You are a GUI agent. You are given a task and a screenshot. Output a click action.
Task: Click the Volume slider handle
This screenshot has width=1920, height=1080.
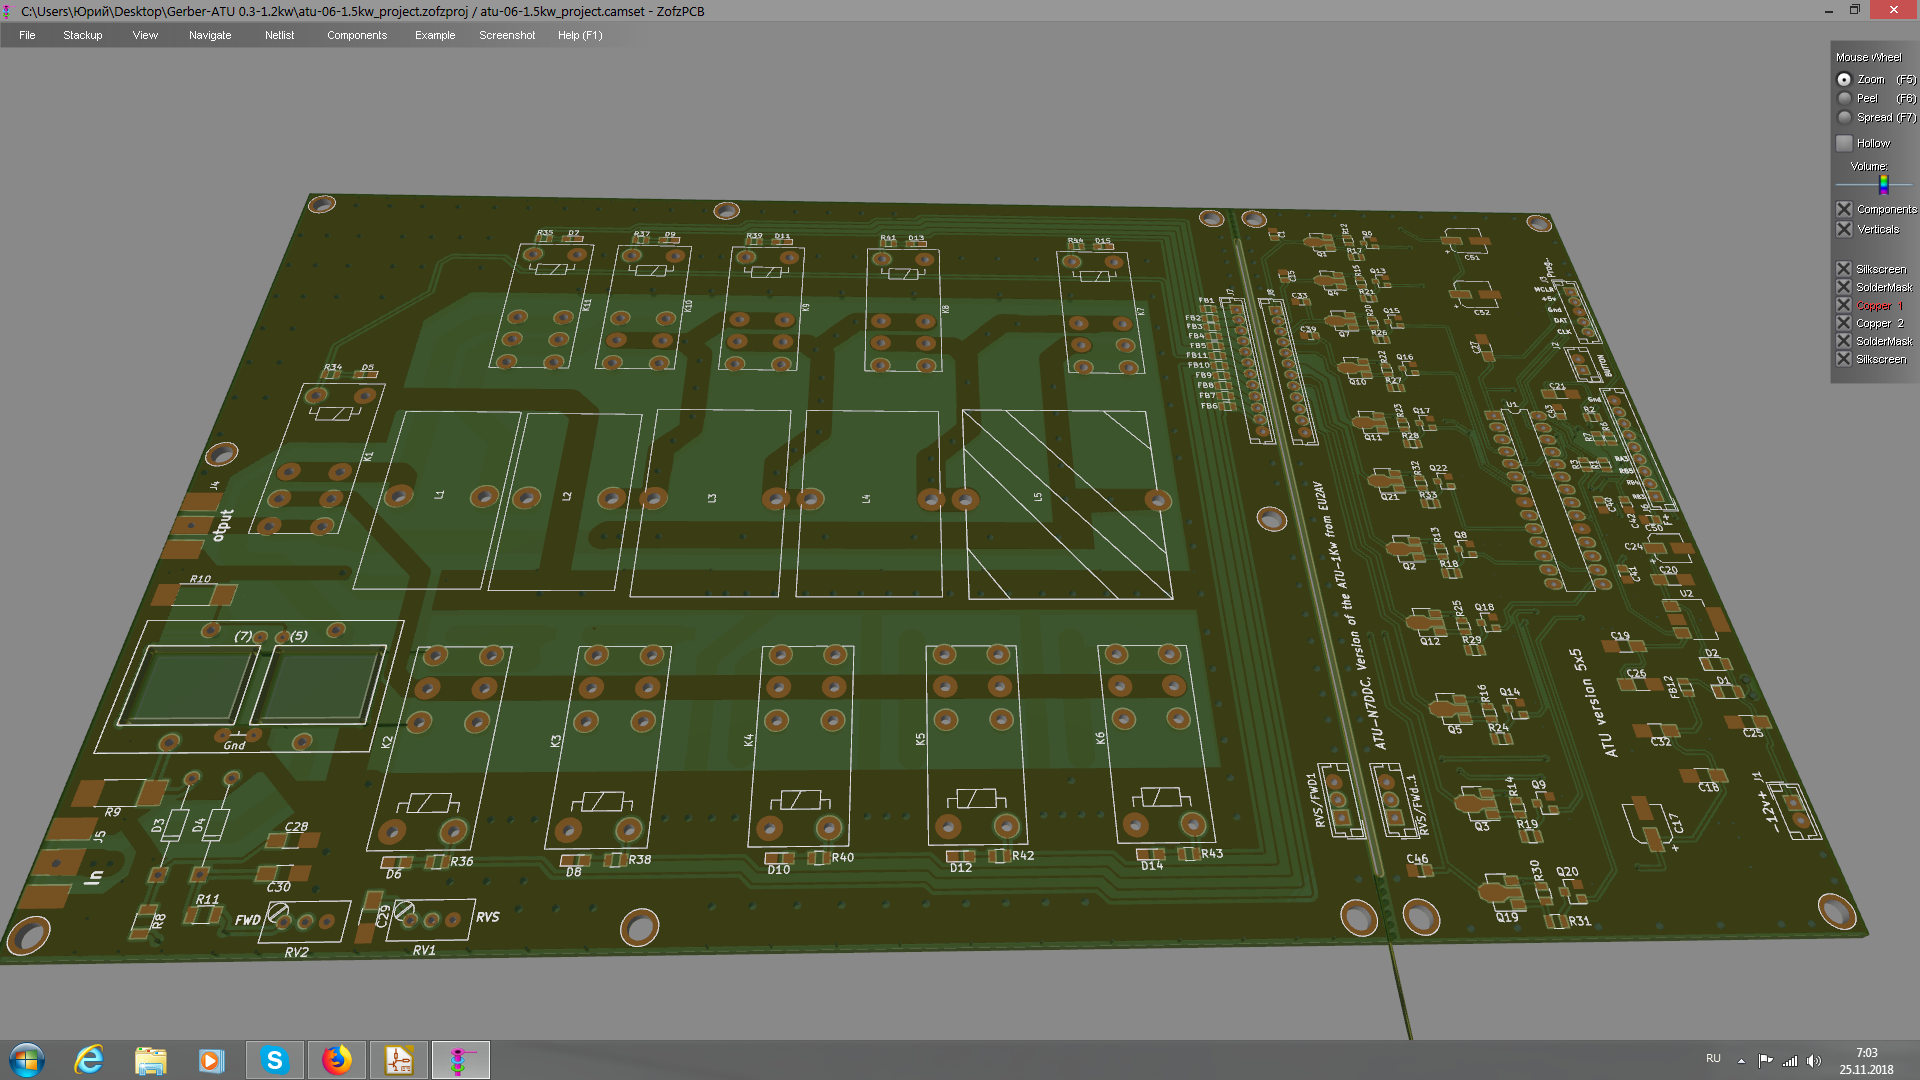(x=1883, y=184)
